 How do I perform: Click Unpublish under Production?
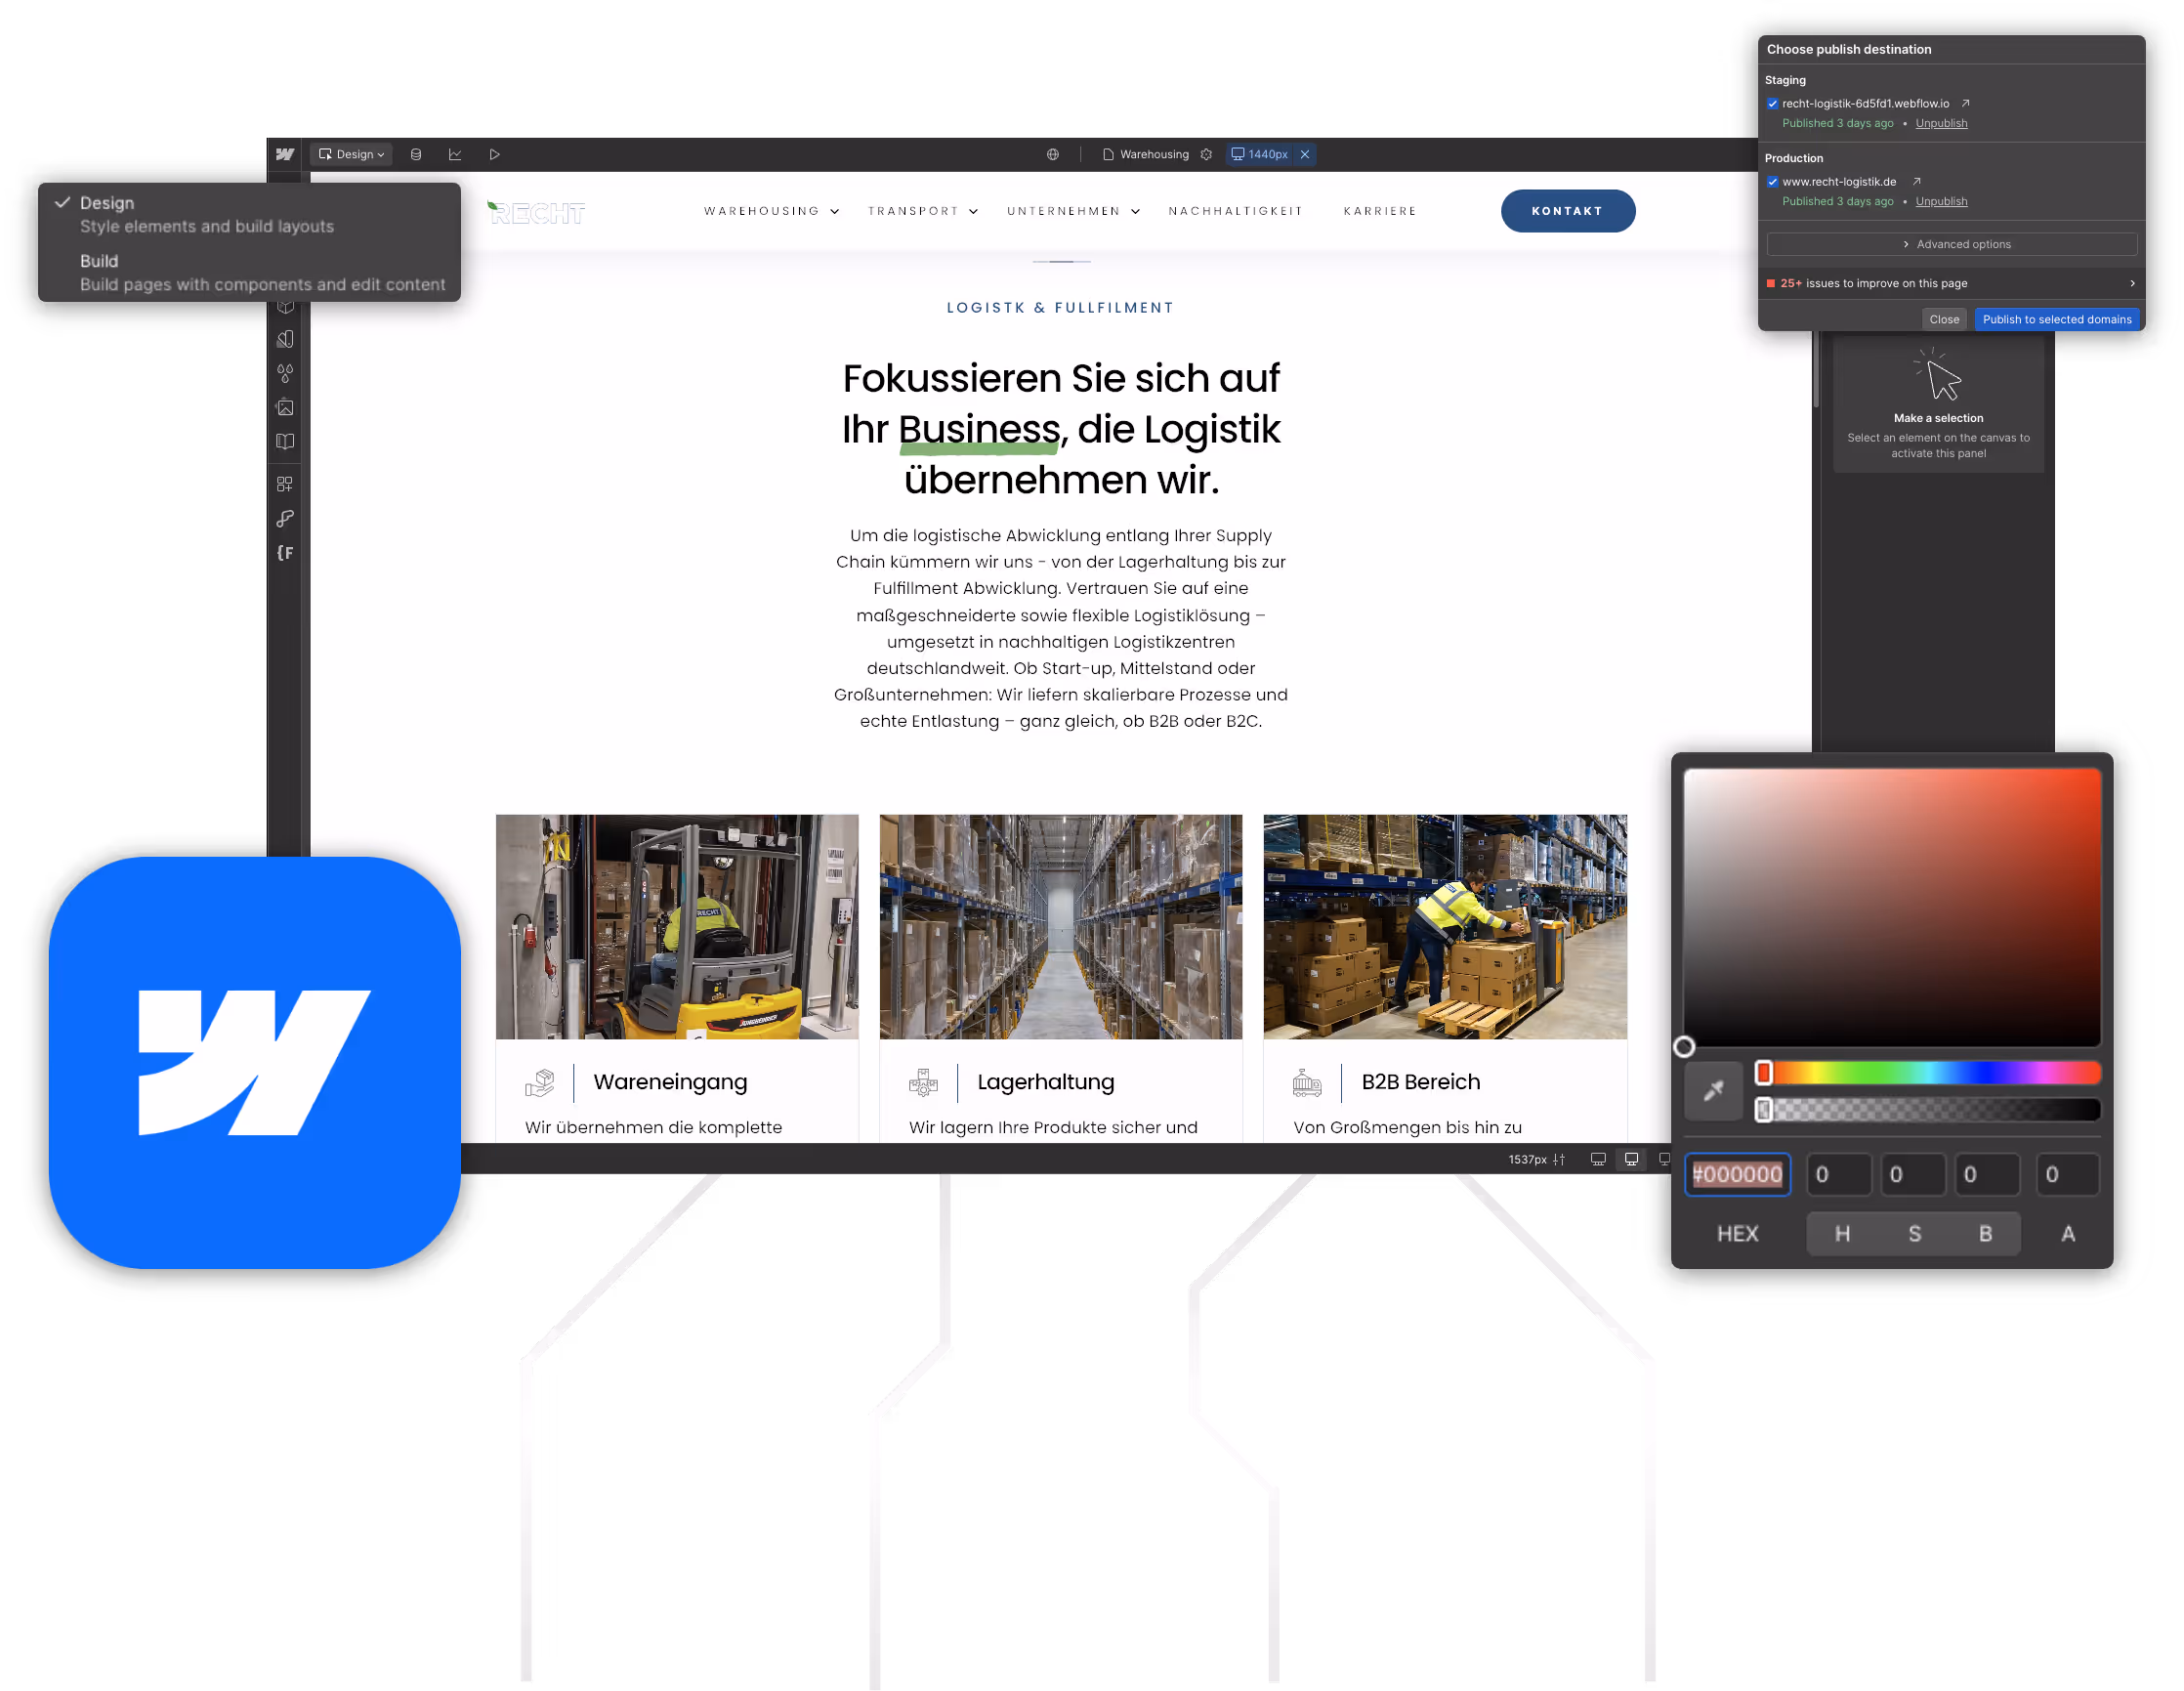coord(1940,201)
